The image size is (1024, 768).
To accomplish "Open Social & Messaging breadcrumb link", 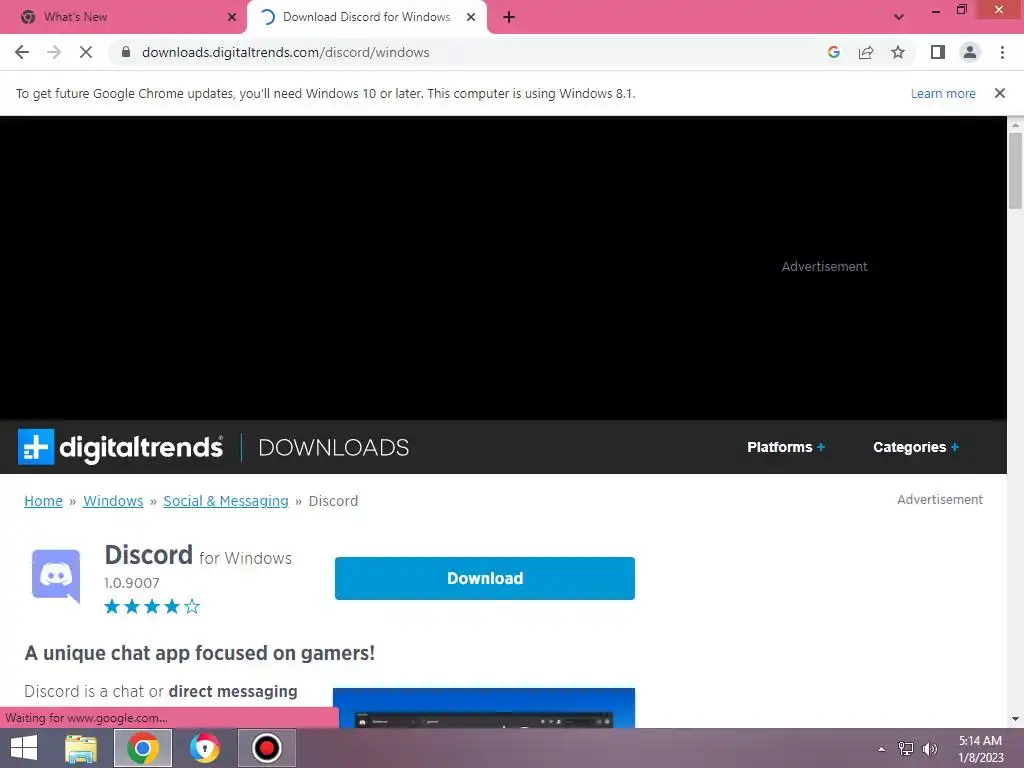I will [226, 501].
